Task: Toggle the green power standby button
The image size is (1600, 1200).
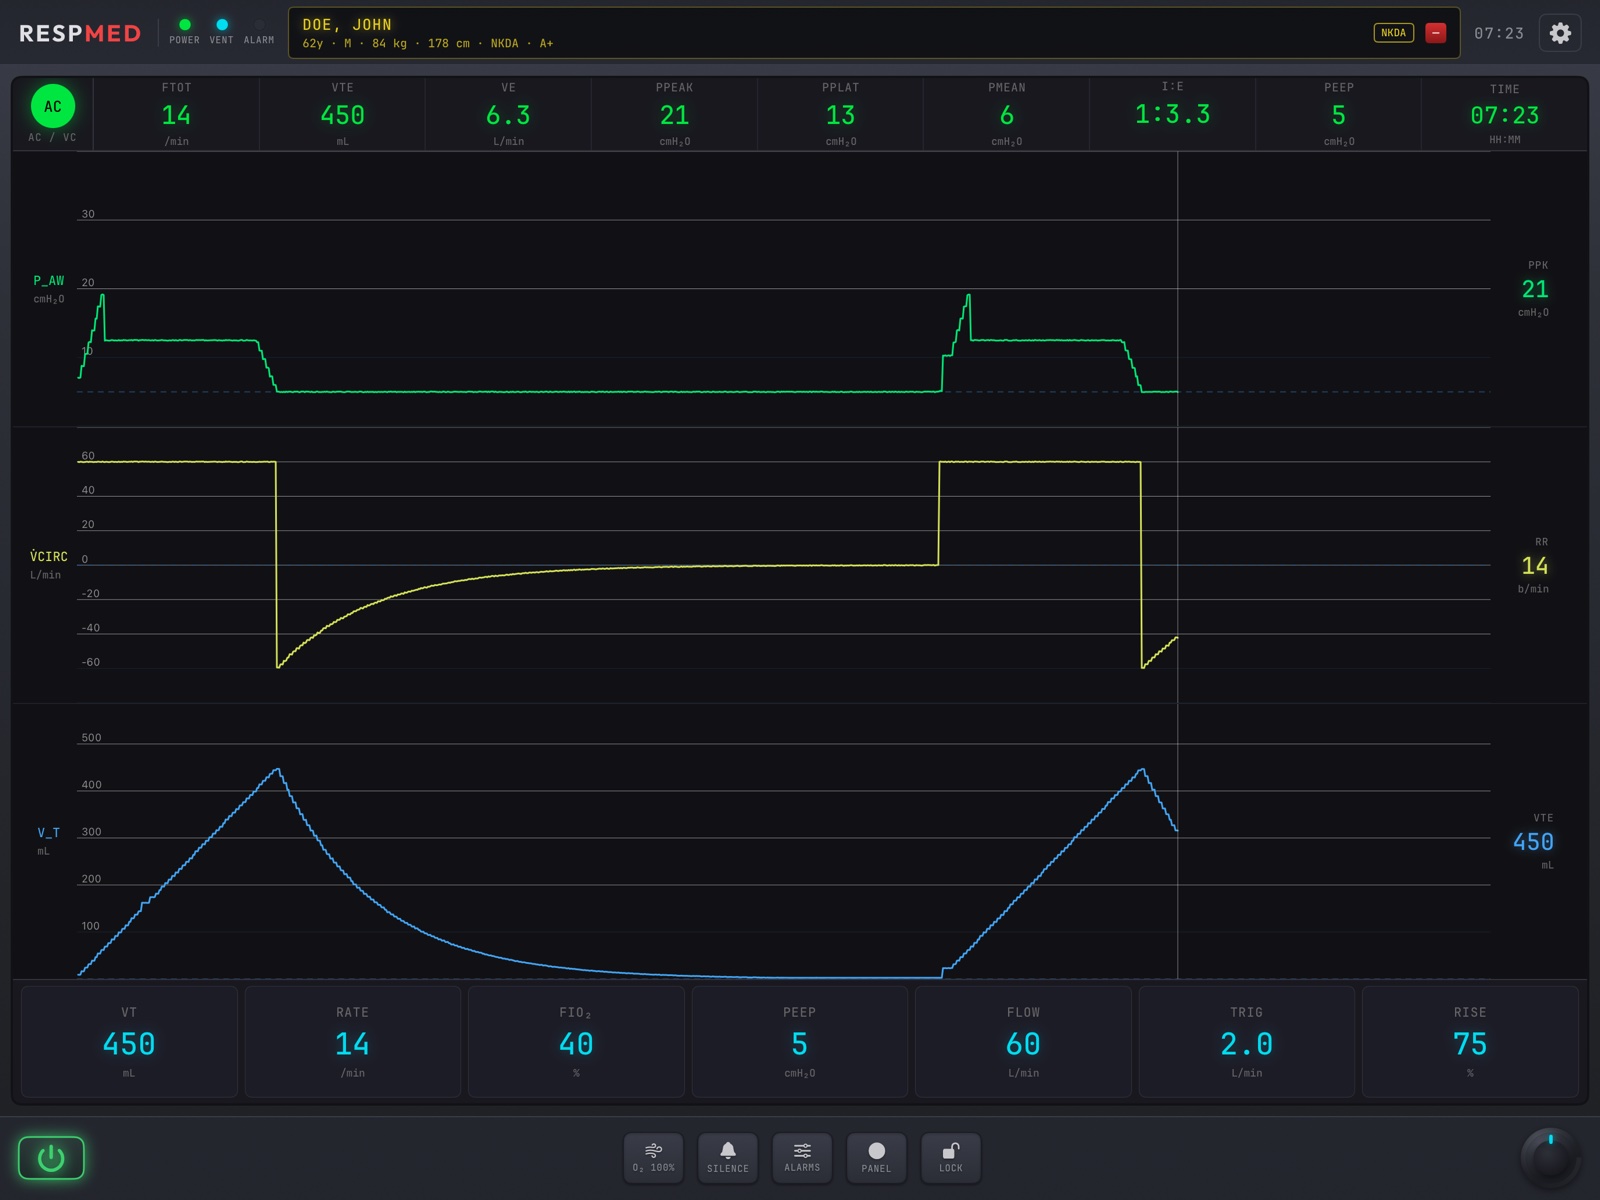Action: pyautogui.click(x=51, y=1158)
